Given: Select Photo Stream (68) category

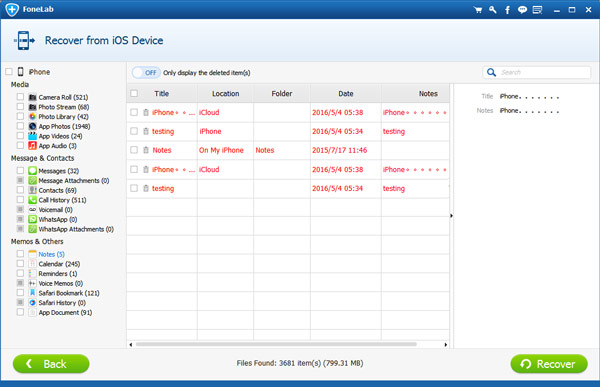Looking at the screenshot, I should tap(64, 107).
